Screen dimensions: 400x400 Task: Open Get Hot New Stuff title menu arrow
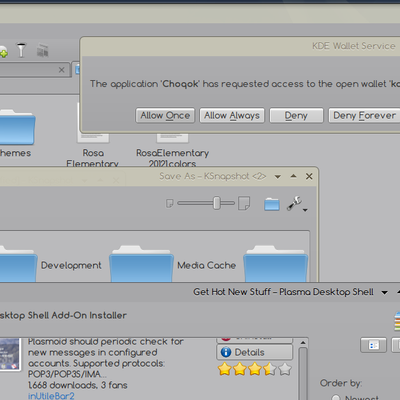[x=384, y=293]
